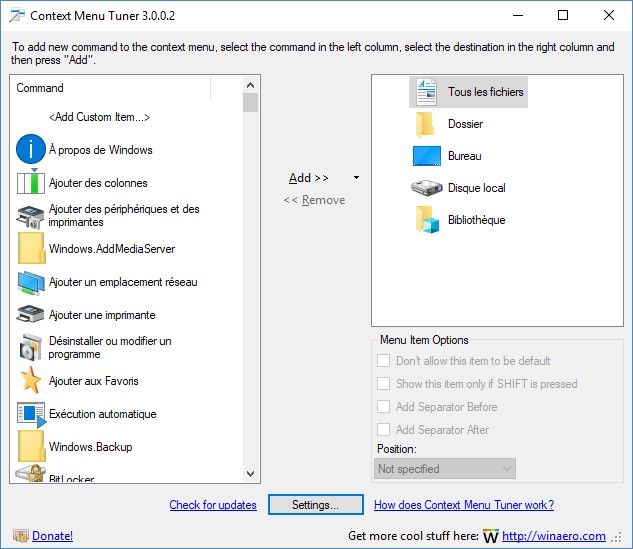Click the Ajouter aux Favoris star icon
Viewport: 633px width, 549px height.
pyautogui.click(x=31, y=381)
